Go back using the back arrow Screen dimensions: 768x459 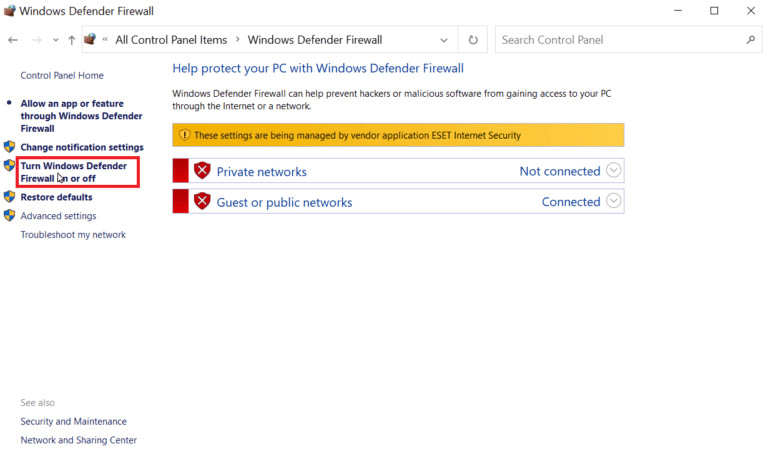coord(13,40)
